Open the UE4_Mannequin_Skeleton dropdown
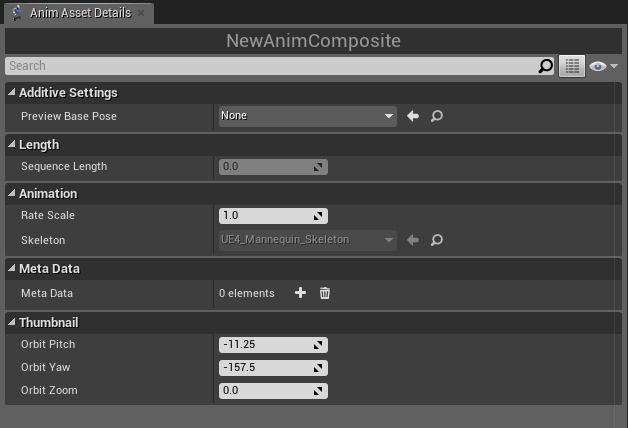Screen dimensions: 628x428 (308, 240)
